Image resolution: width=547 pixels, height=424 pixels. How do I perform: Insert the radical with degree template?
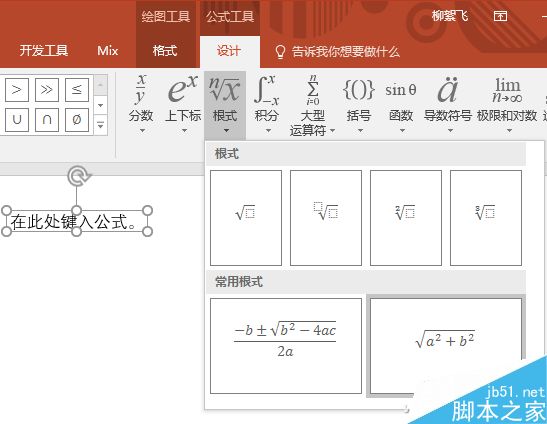tap(326, 218)
